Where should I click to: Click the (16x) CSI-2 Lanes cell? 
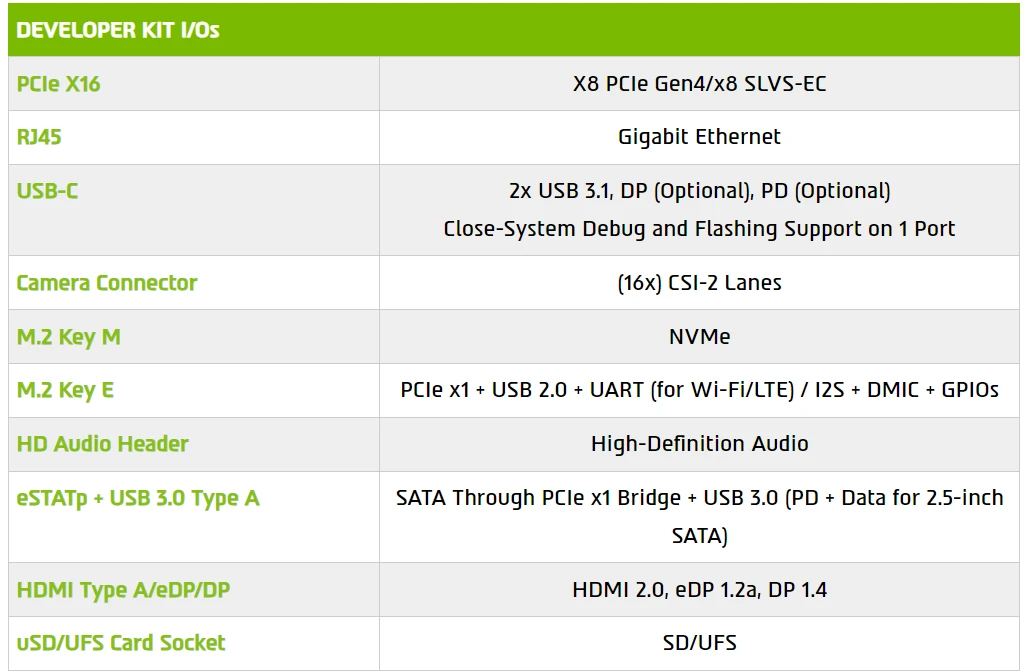click(x=699, y=283)
